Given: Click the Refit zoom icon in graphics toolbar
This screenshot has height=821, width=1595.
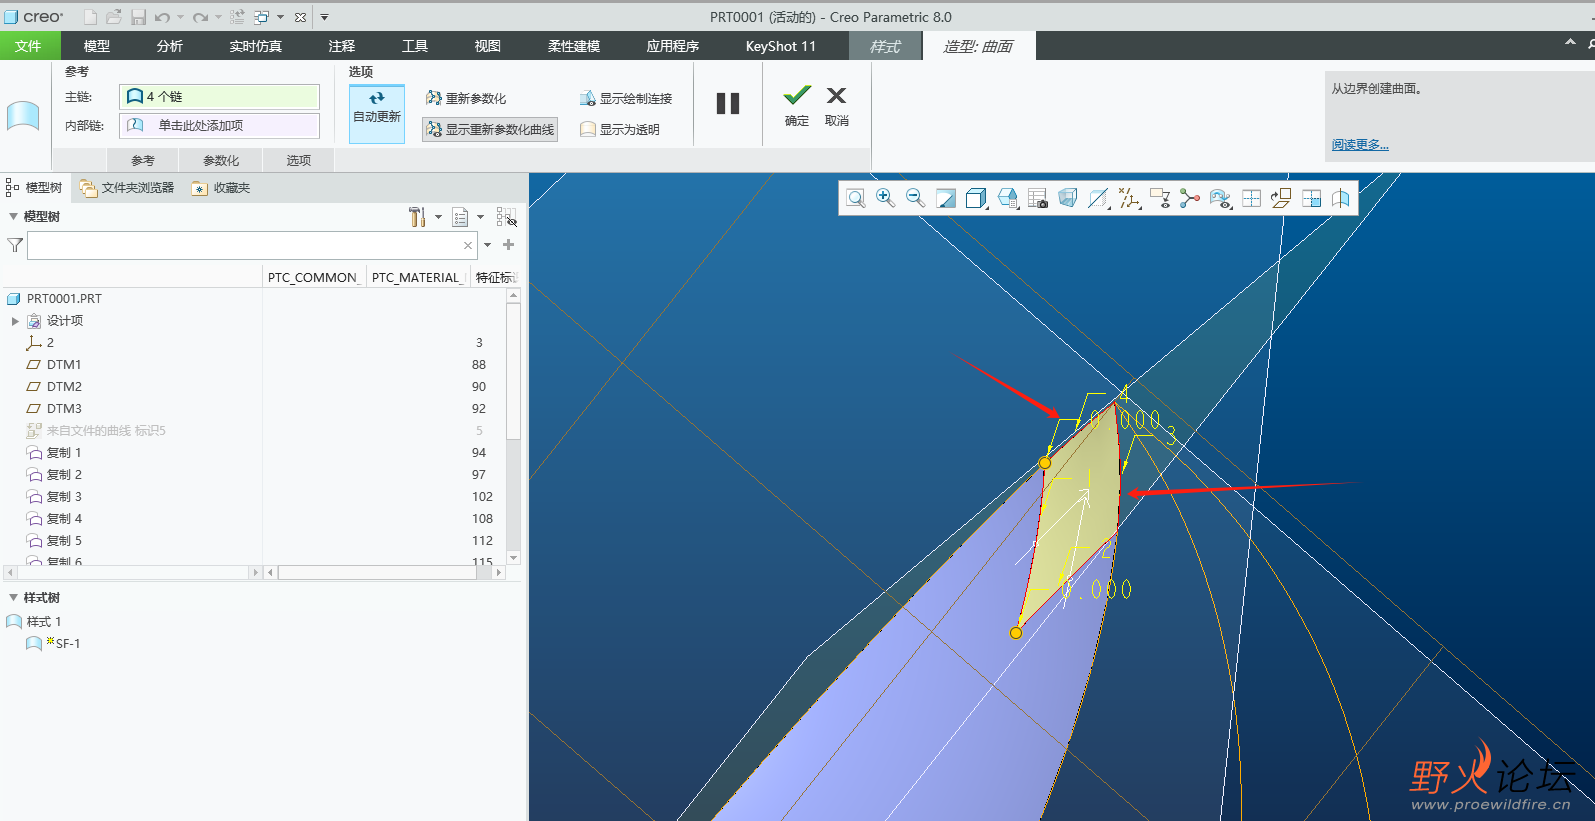Looking at the screenshot, I should tap(856, 198).
